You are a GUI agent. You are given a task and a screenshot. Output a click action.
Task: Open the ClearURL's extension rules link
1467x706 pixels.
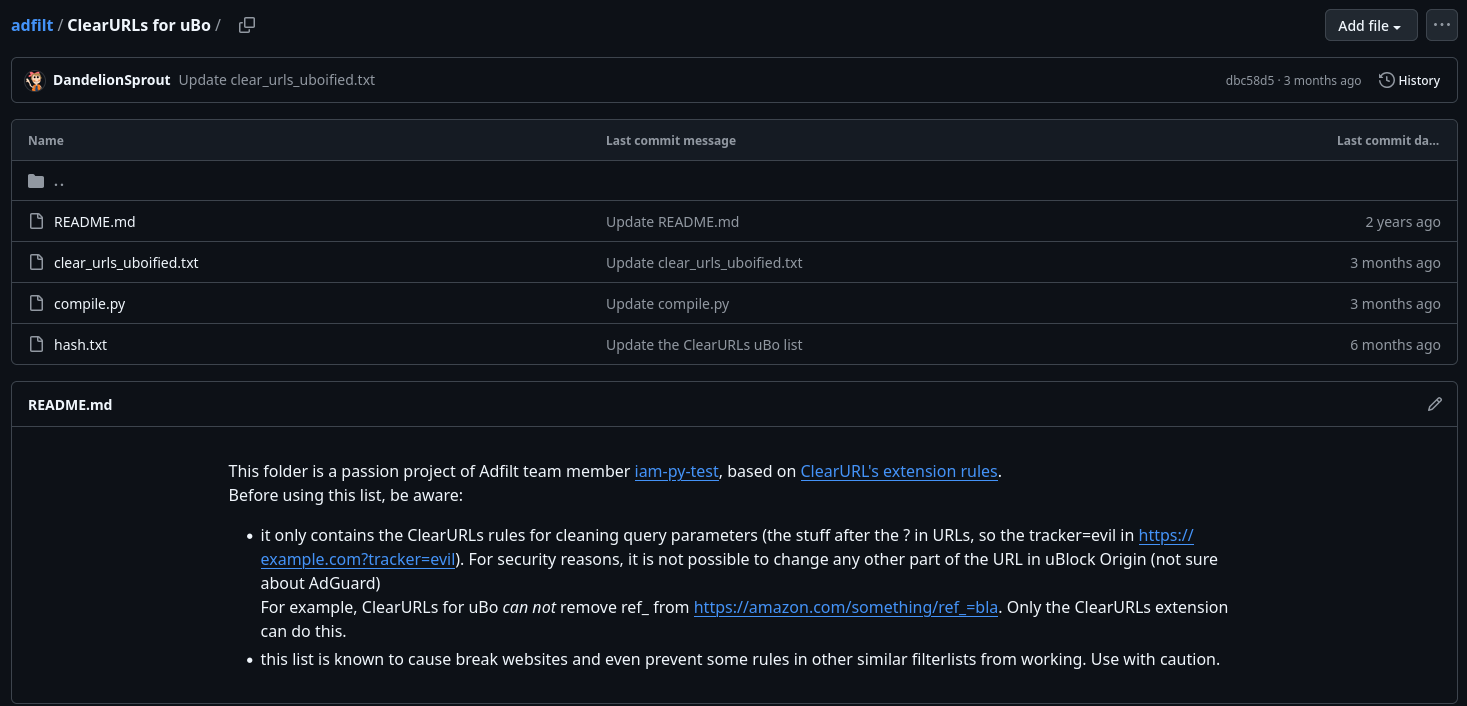[899, 471]
